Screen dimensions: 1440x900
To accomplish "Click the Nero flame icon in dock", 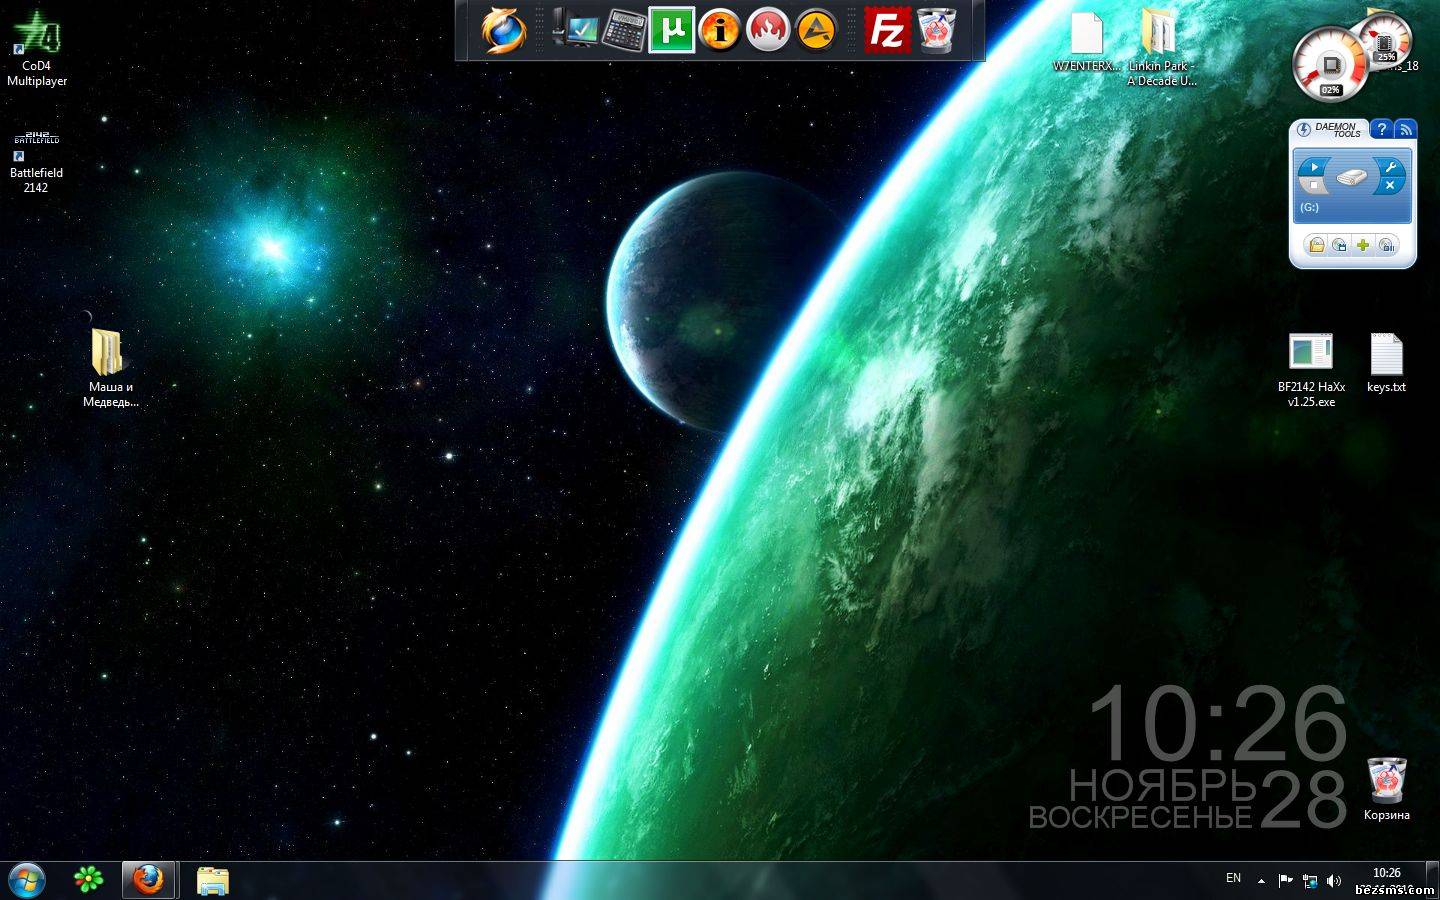I will [x=768, y=30].
